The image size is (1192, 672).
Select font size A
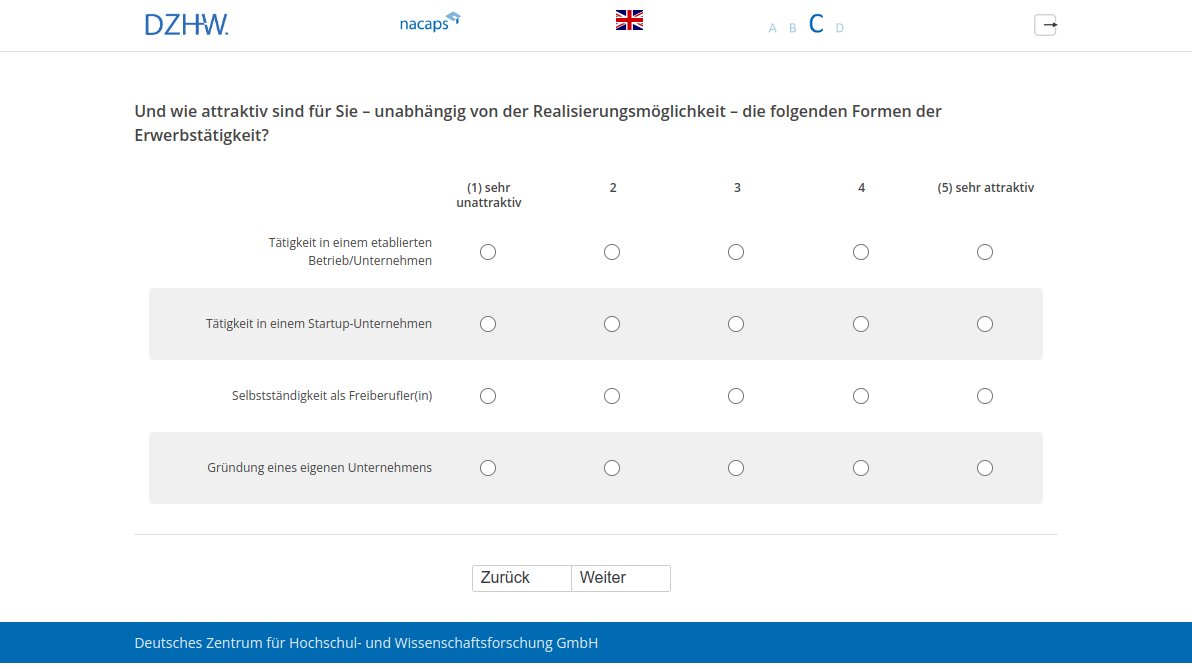(772, 28)
